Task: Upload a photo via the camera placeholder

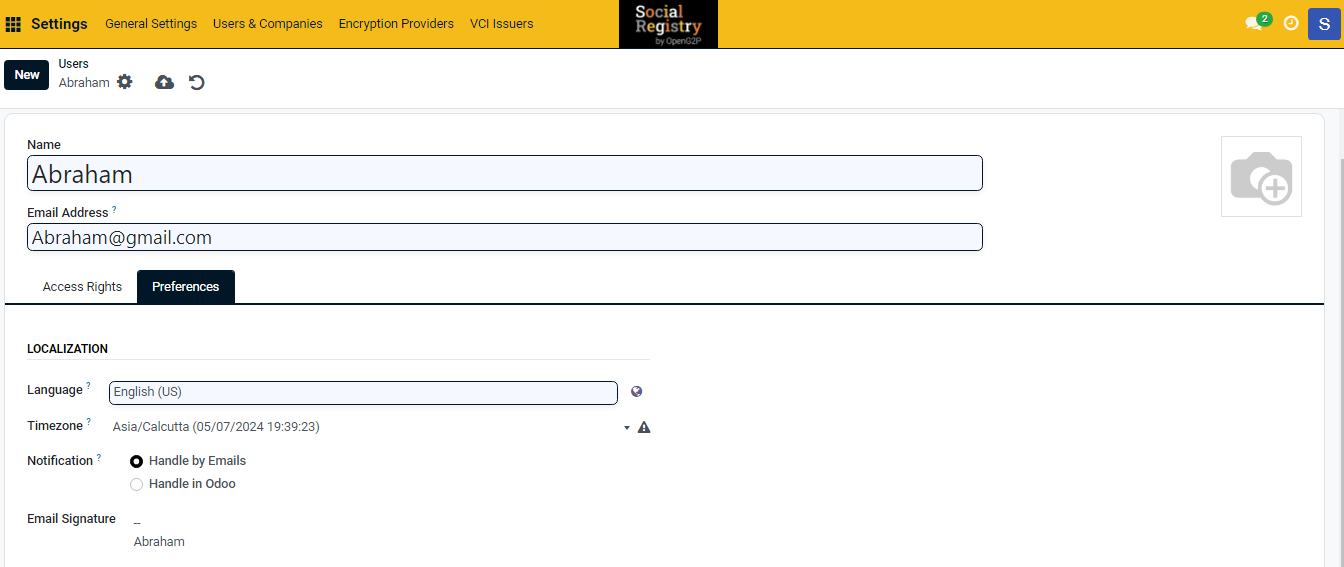Action: pyautogui.click(x=1261, y=177)
